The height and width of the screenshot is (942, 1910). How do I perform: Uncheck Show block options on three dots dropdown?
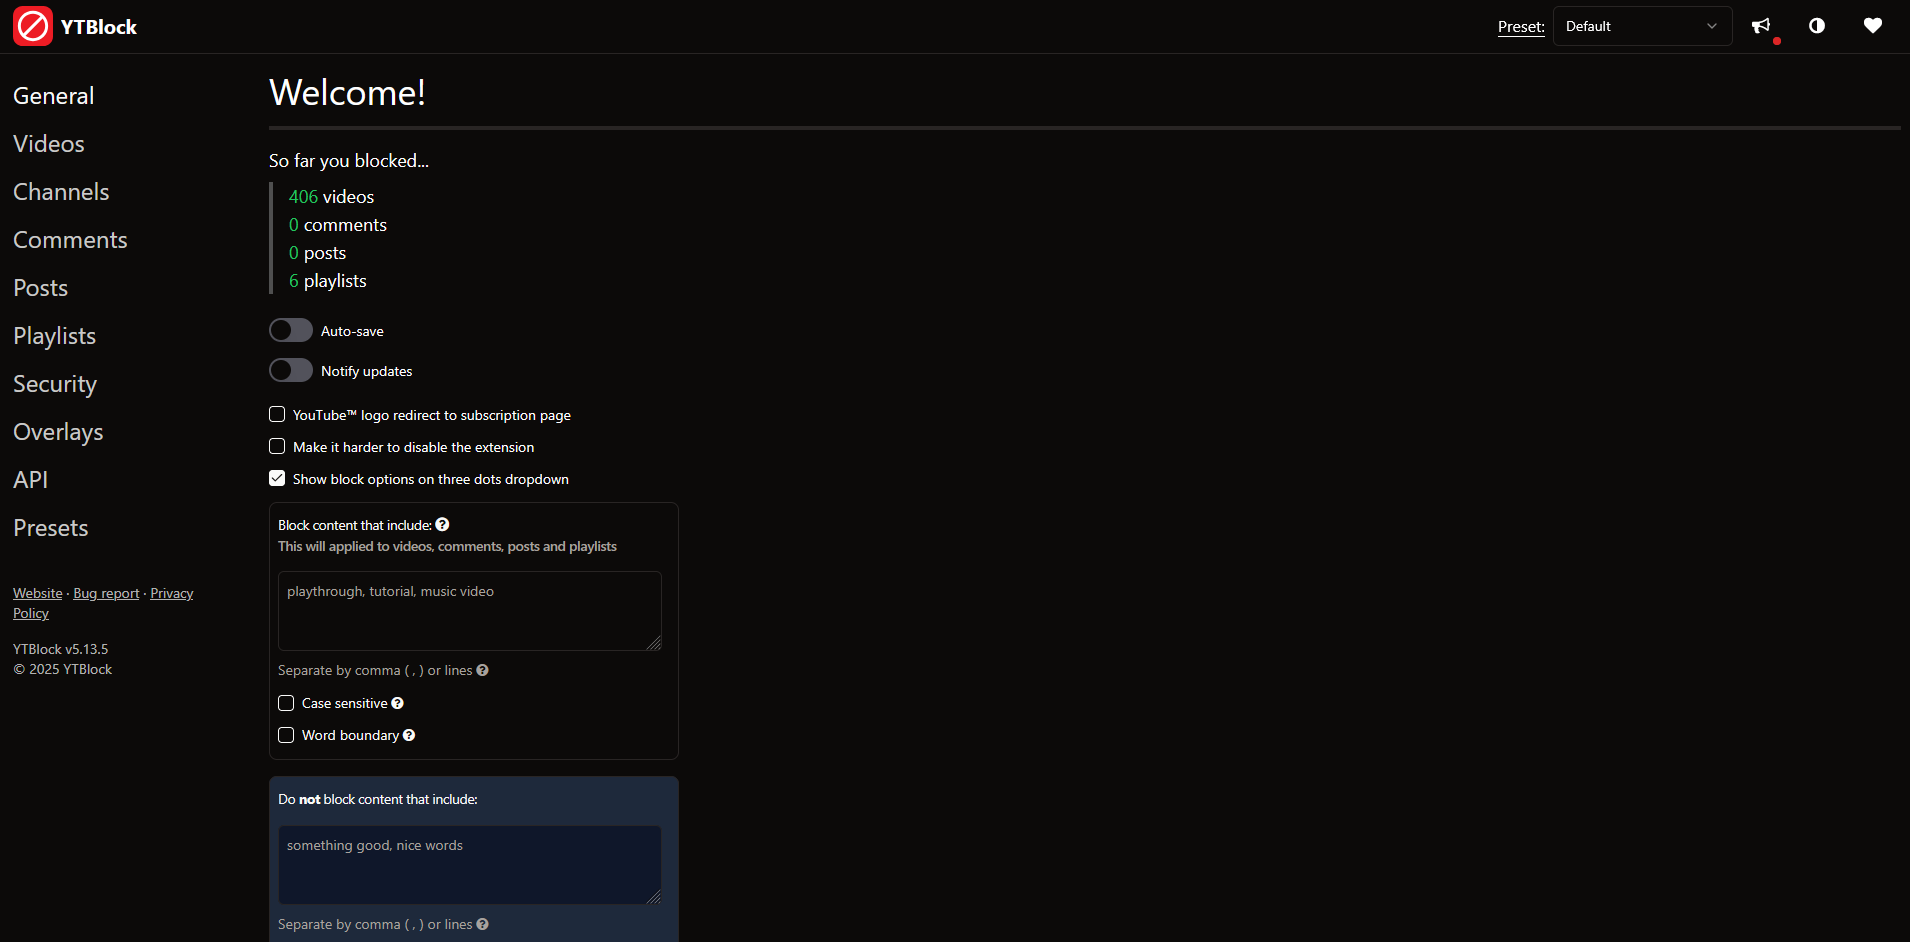[276, 478]
